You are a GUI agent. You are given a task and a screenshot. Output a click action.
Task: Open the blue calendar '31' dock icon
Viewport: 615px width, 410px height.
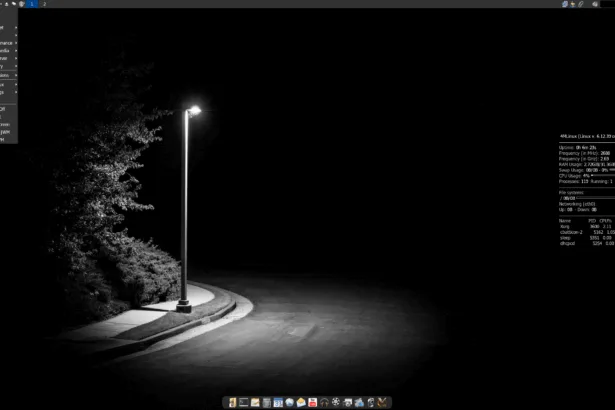point(278,403)
